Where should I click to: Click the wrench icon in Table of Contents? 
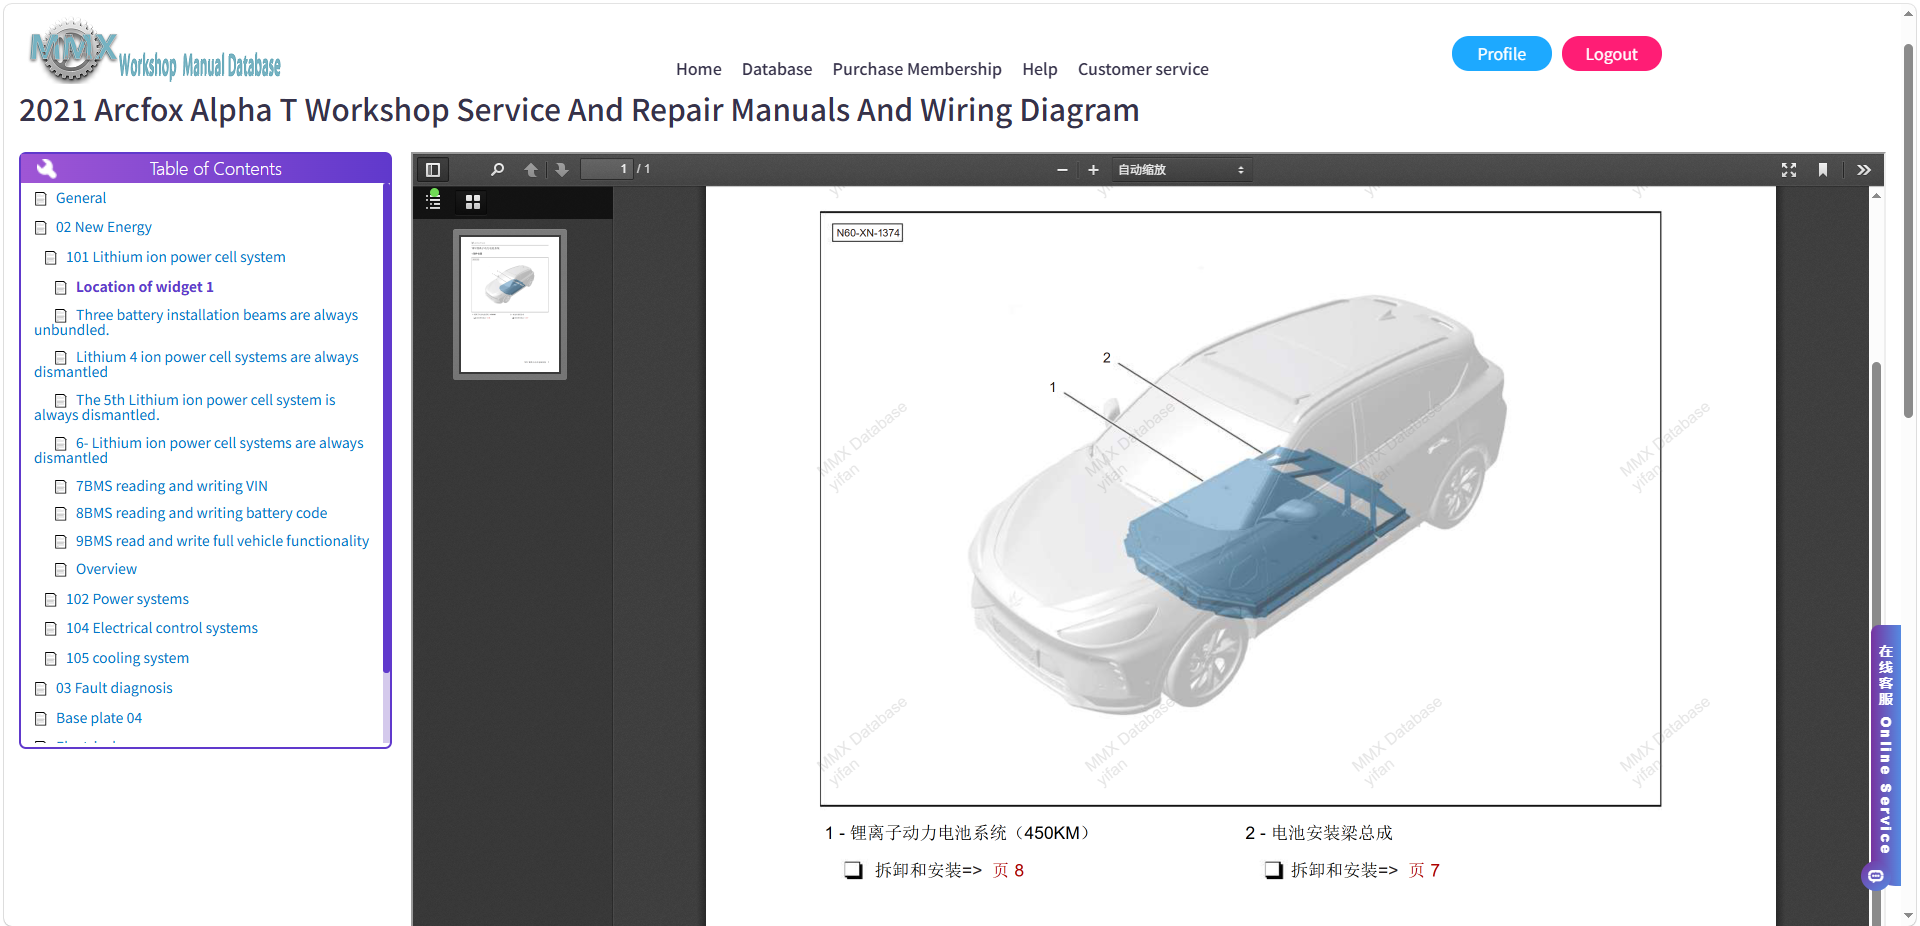[46, 168]
